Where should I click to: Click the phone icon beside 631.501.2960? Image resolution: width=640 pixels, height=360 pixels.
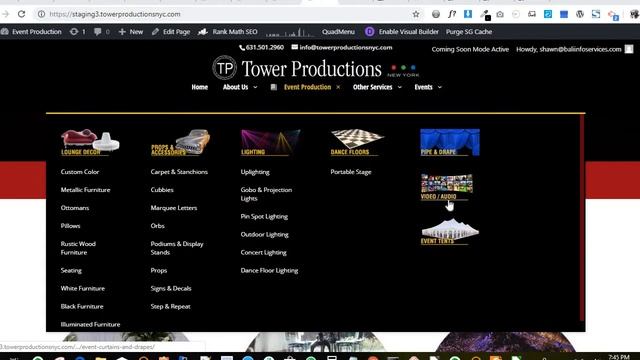[242, 48]
